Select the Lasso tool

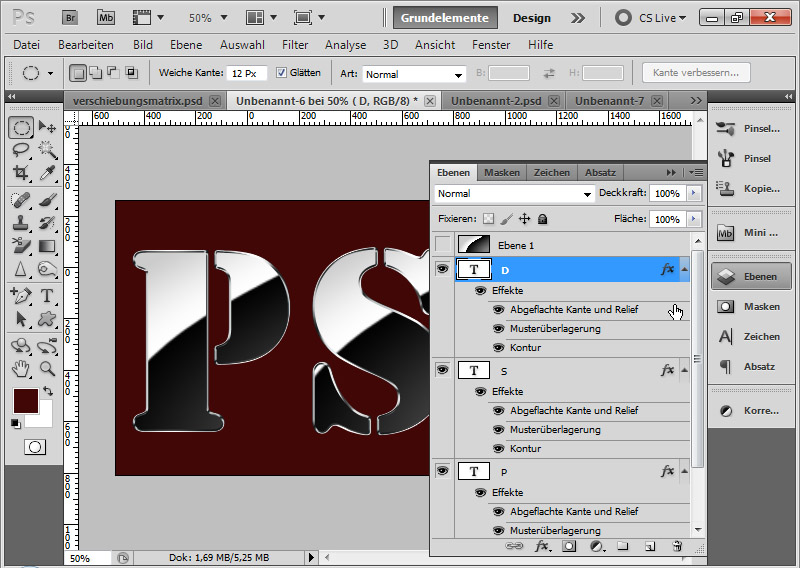(20, 150)
